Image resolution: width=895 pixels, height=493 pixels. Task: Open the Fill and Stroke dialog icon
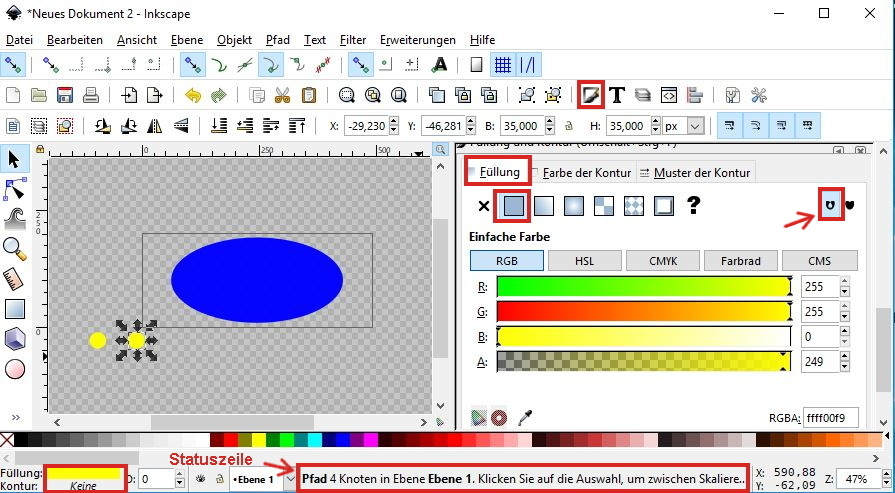click(591, 95)
